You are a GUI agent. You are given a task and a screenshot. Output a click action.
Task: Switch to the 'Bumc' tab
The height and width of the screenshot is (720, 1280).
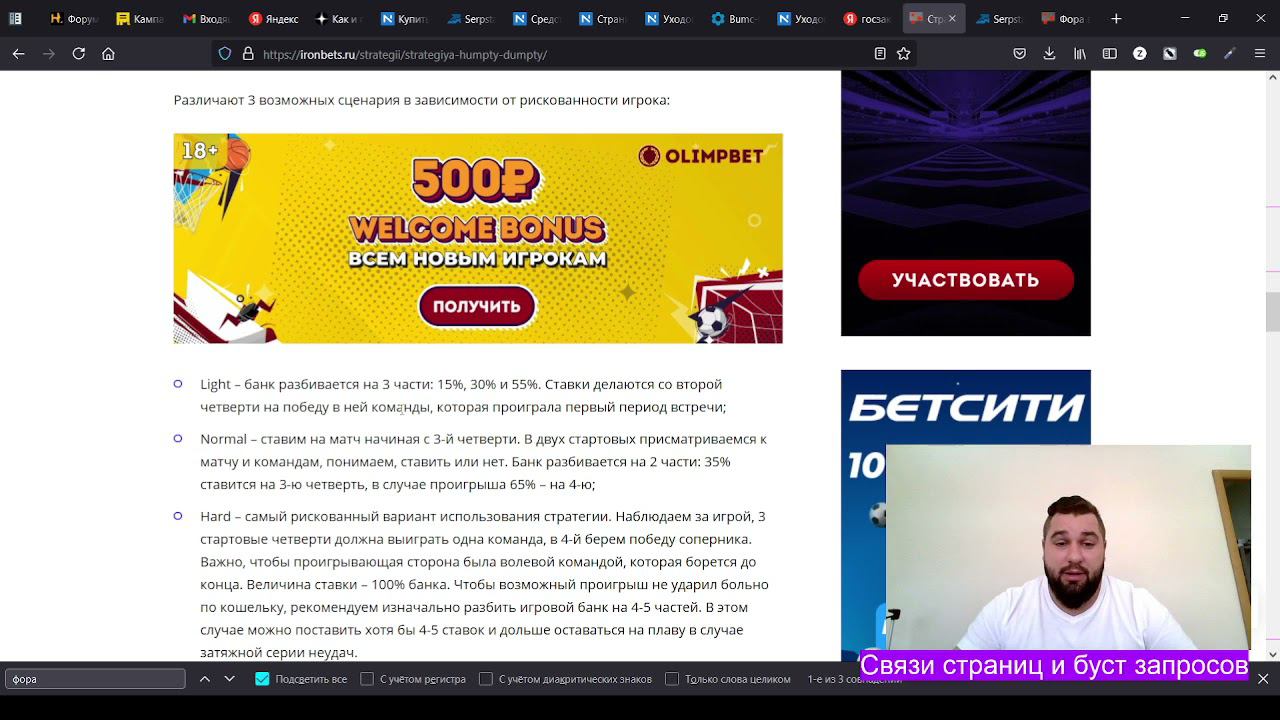[x=735, y=18]
